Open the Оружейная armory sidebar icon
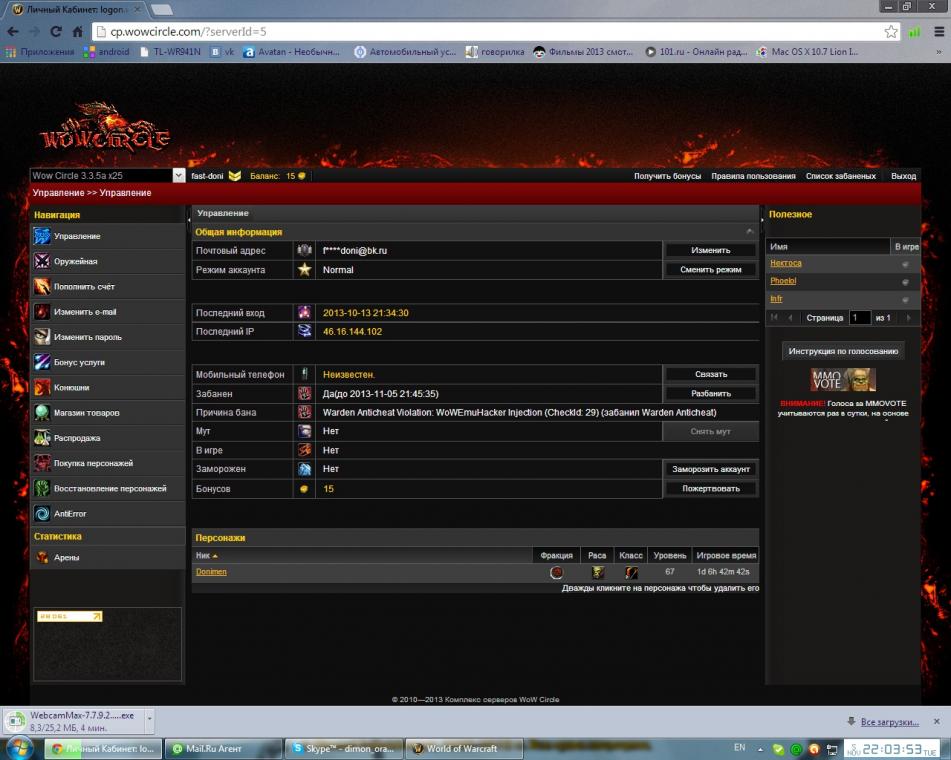The height and width of the screenshot is (760, 951). pyautogui.click(x=42, y=261)
